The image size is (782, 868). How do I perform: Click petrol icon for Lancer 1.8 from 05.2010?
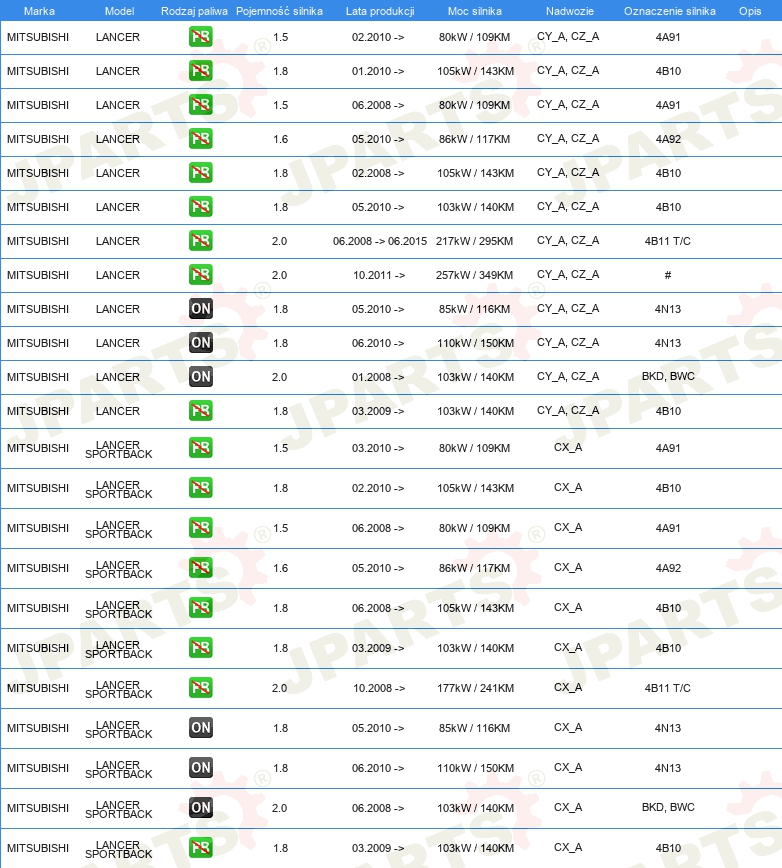point(200,207)
